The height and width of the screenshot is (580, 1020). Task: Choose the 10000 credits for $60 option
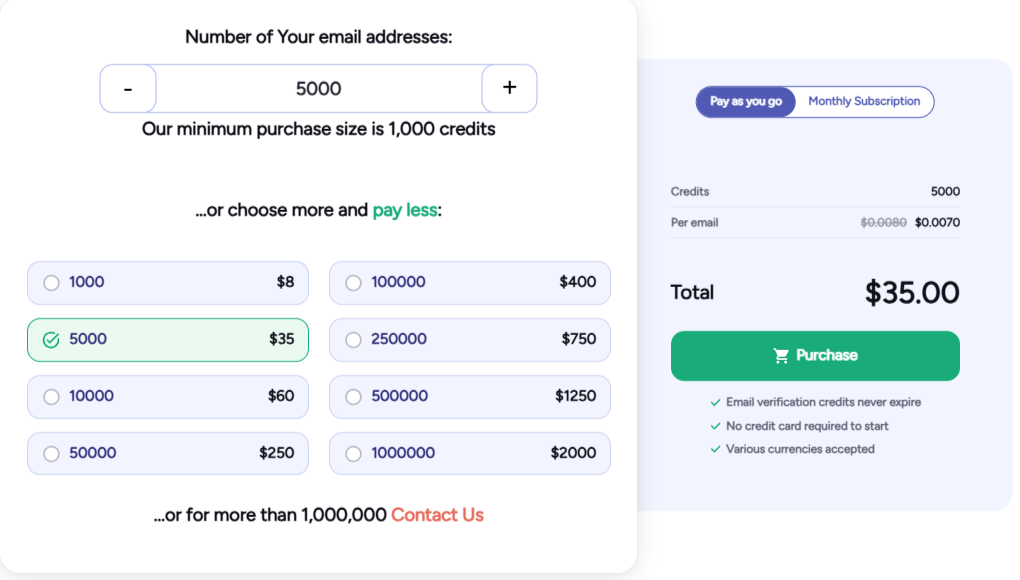168,397
